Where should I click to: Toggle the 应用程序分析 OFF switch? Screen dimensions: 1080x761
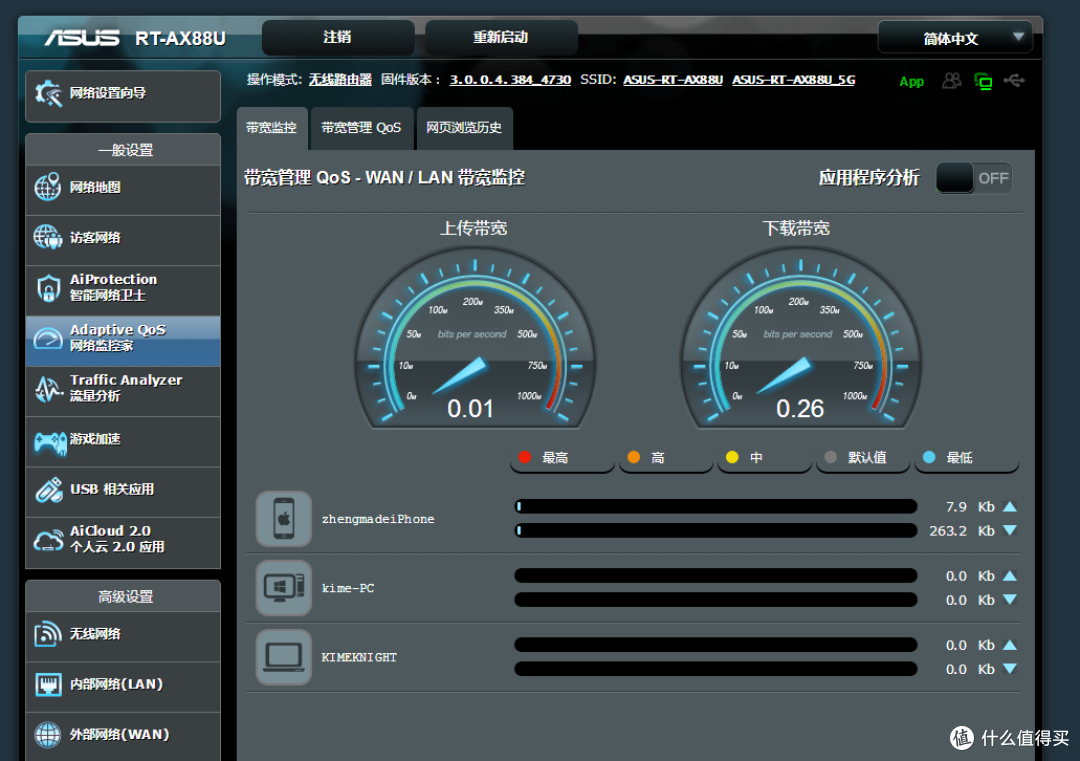click(x=973, y=178)
